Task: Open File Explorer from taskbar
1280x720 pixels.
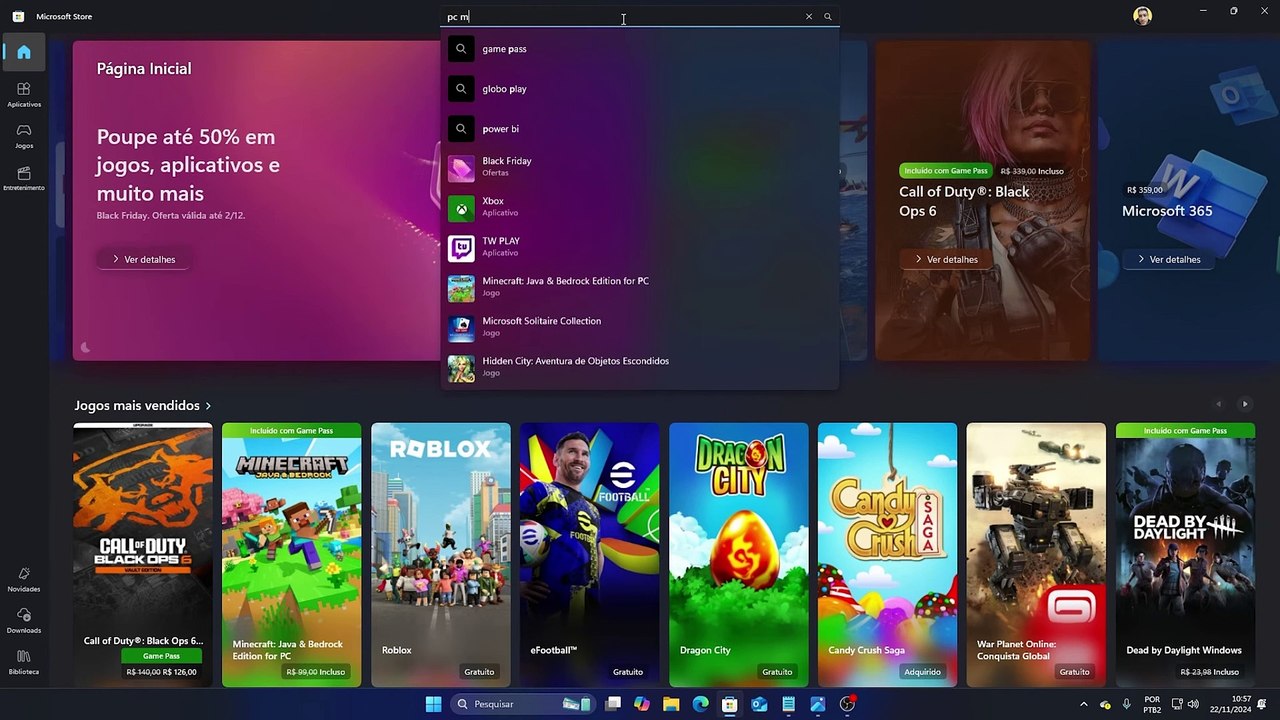Action: (x=671, y=704)
